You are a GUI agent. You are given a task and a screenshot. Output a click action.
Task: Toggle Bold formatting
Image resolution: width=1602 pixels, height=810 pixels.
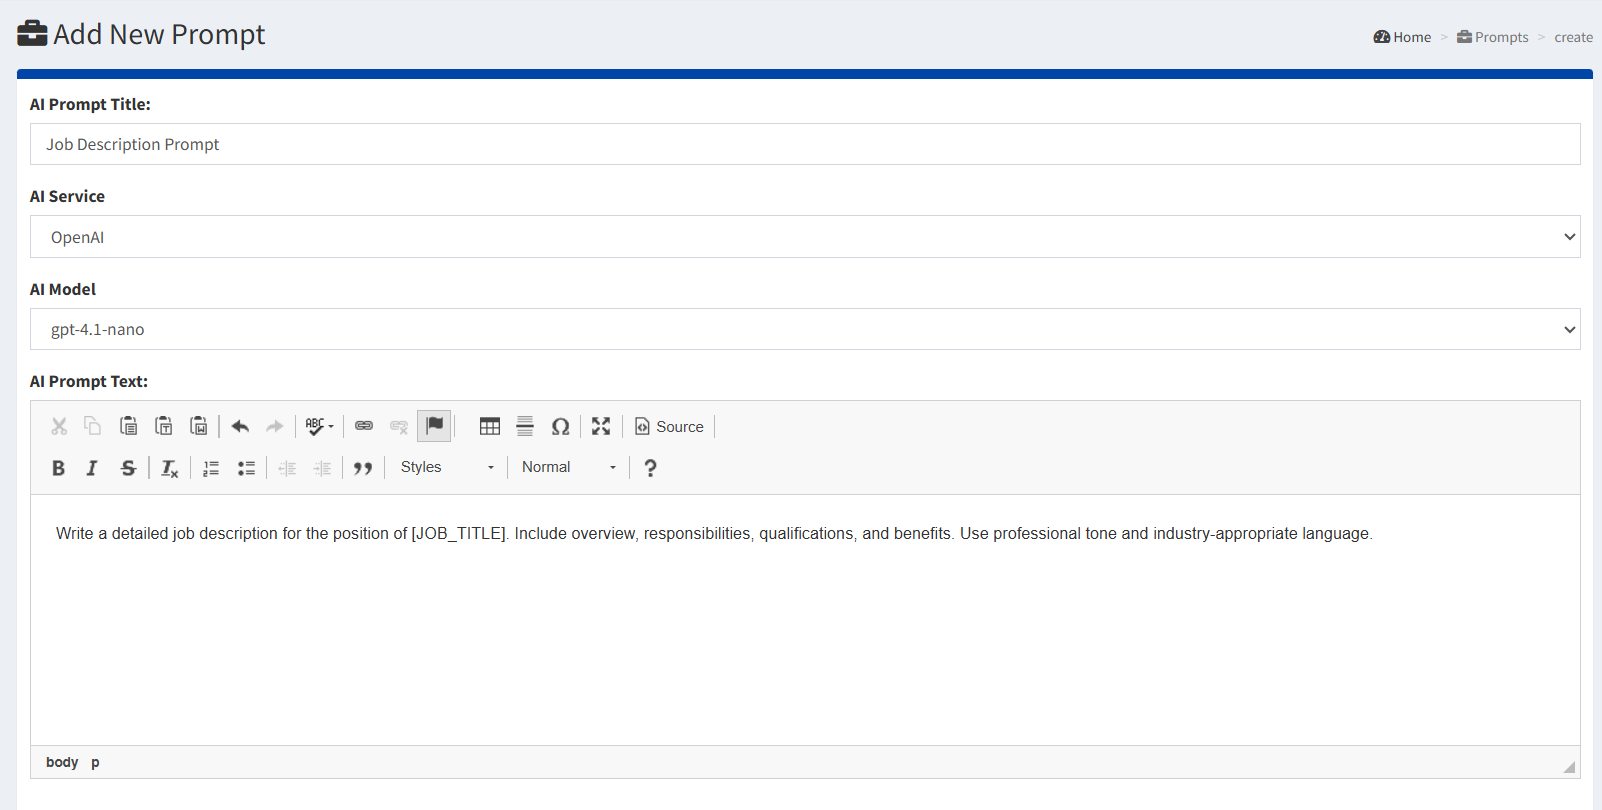(x=58, y=468)
